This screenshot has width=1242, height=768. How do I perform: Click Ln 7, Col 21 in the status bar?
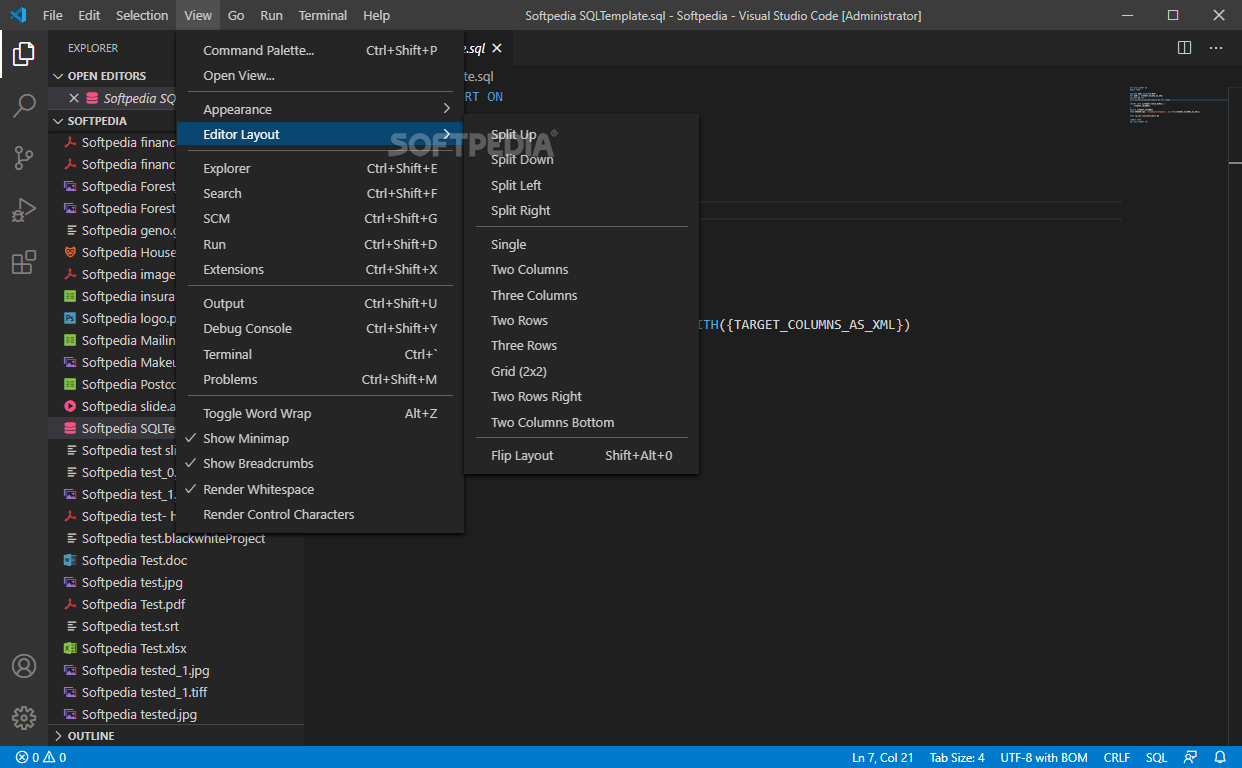[x=882, y=757]
